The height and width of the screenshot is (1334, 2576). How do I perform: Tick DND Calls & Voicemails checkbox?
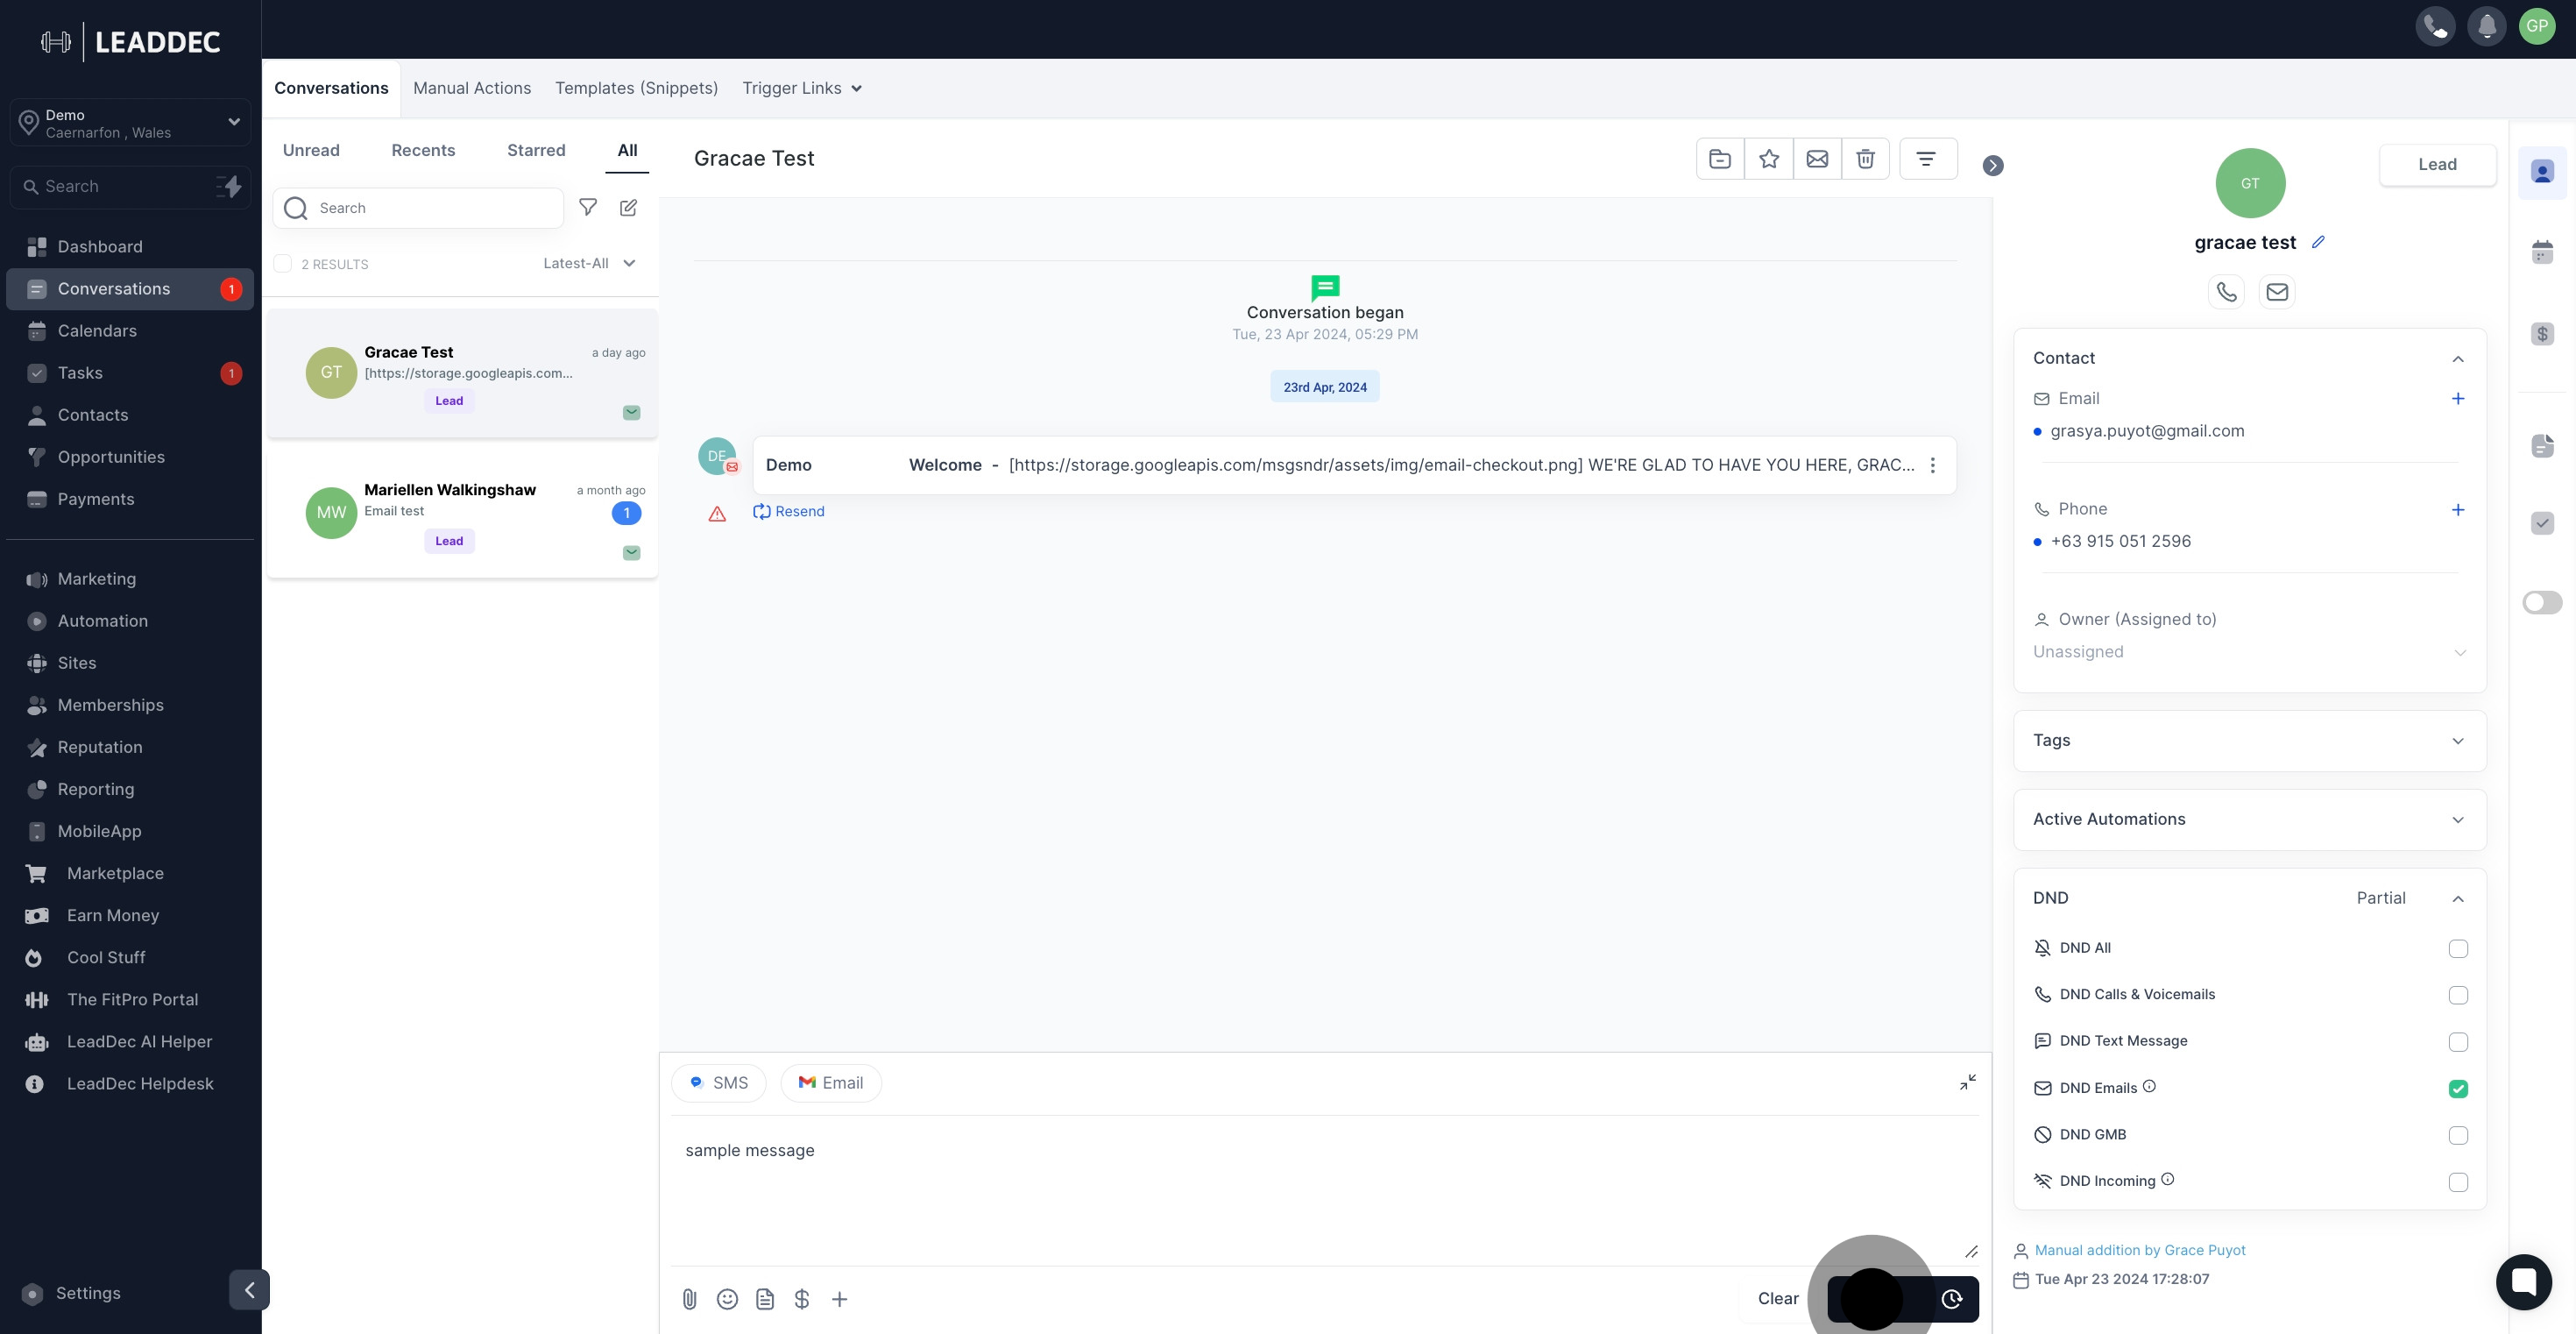(x=2458, y=995)
